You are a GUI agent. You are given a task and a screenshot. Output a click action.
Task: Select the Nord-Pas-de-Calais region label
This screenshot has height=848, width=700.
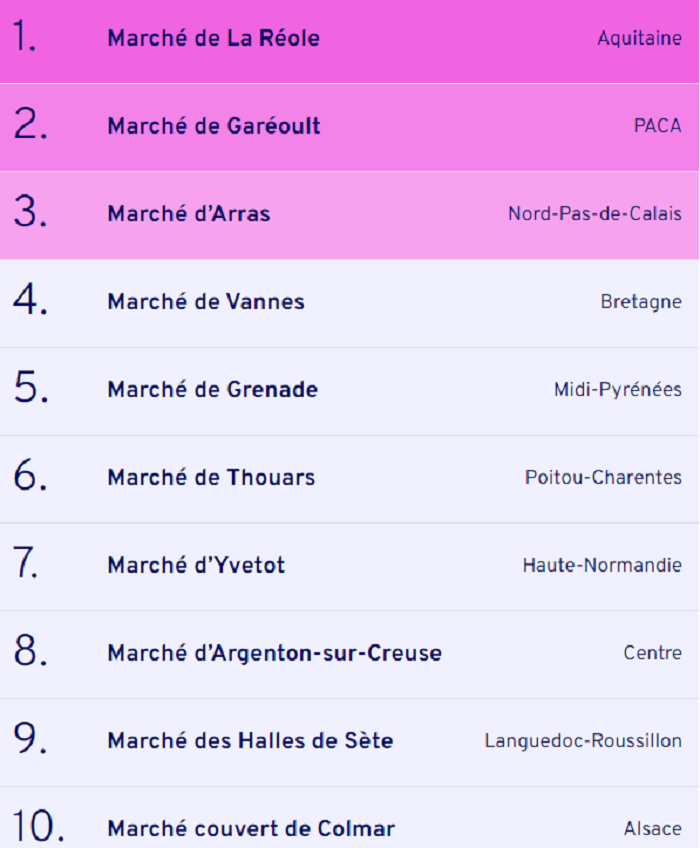[595, 214]
